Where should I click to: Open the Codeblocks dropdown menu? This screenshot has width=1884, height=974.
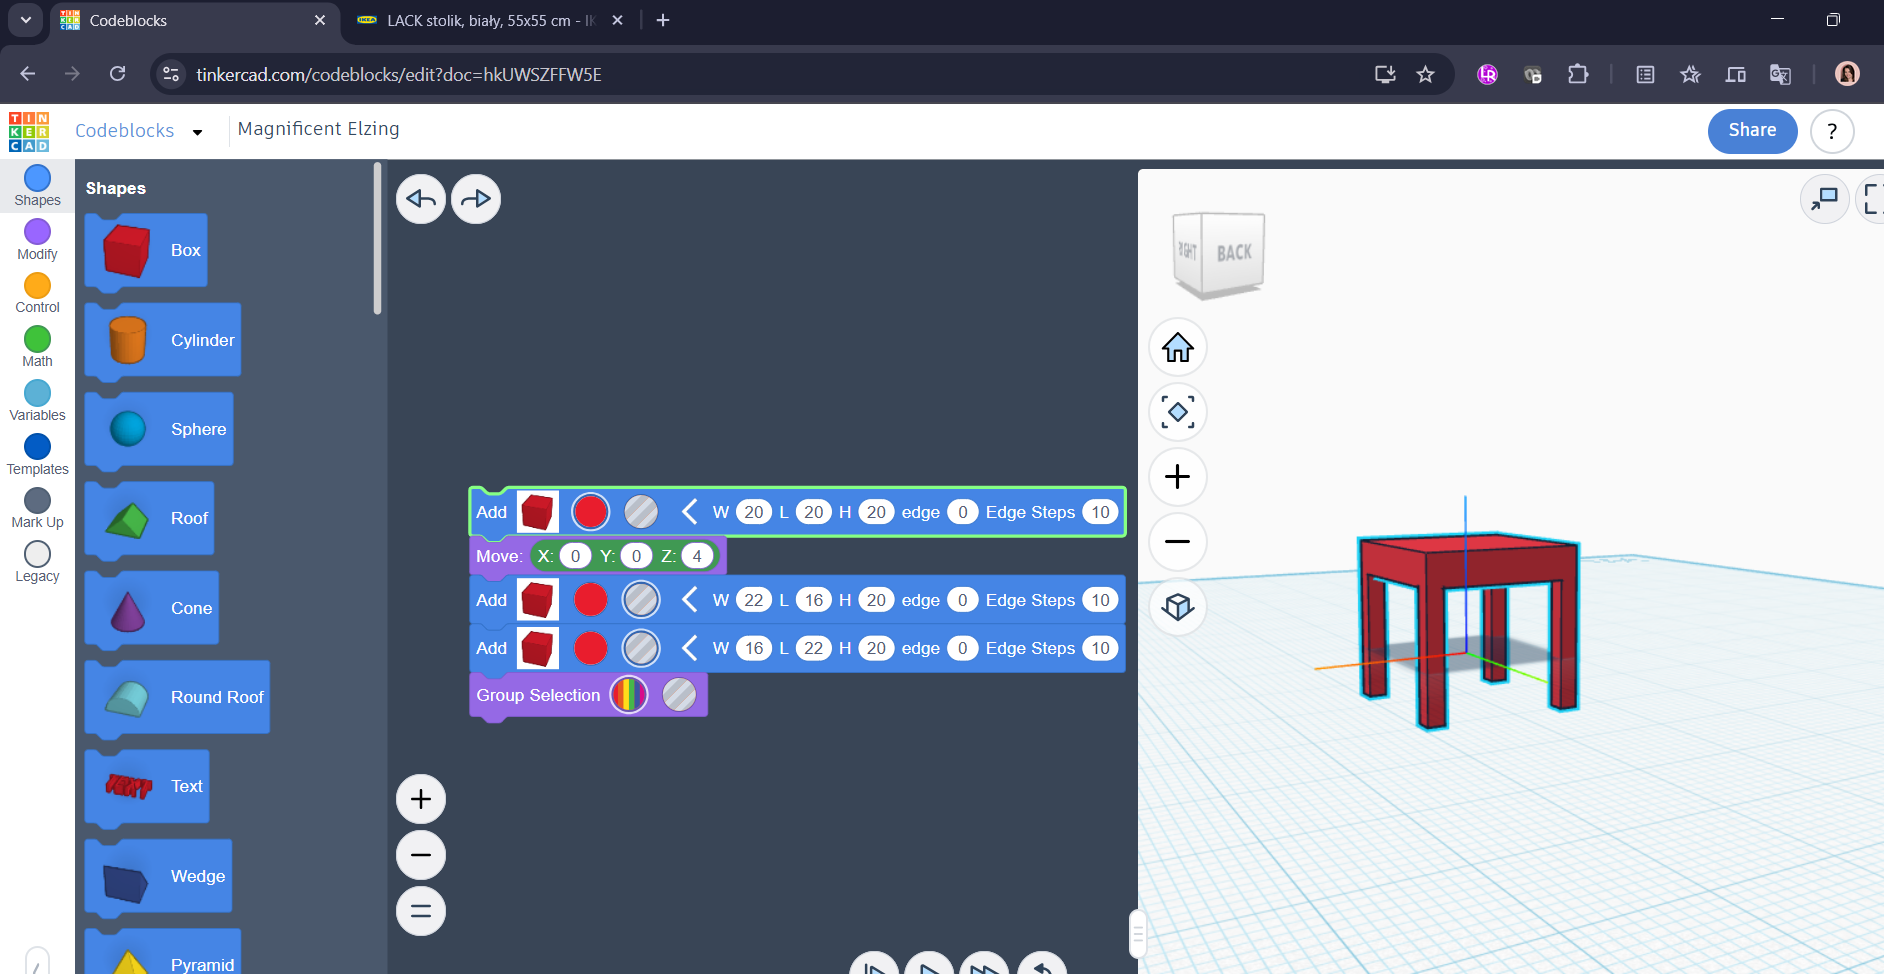pyautogui.click(x=197, y=132)
